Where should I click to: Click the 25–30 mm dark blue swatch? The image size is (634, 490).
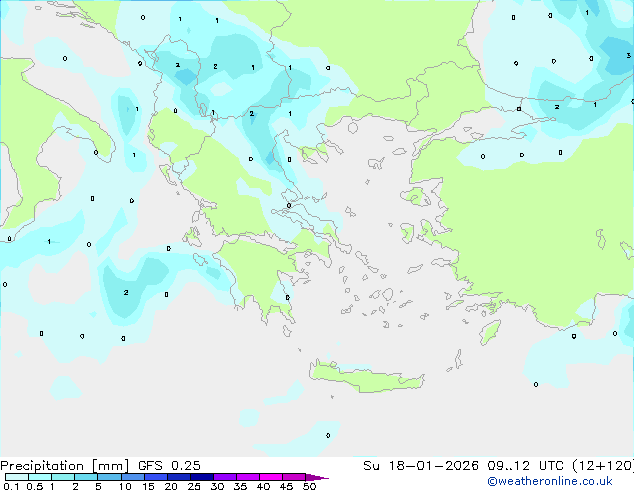(x=201, y=477)
